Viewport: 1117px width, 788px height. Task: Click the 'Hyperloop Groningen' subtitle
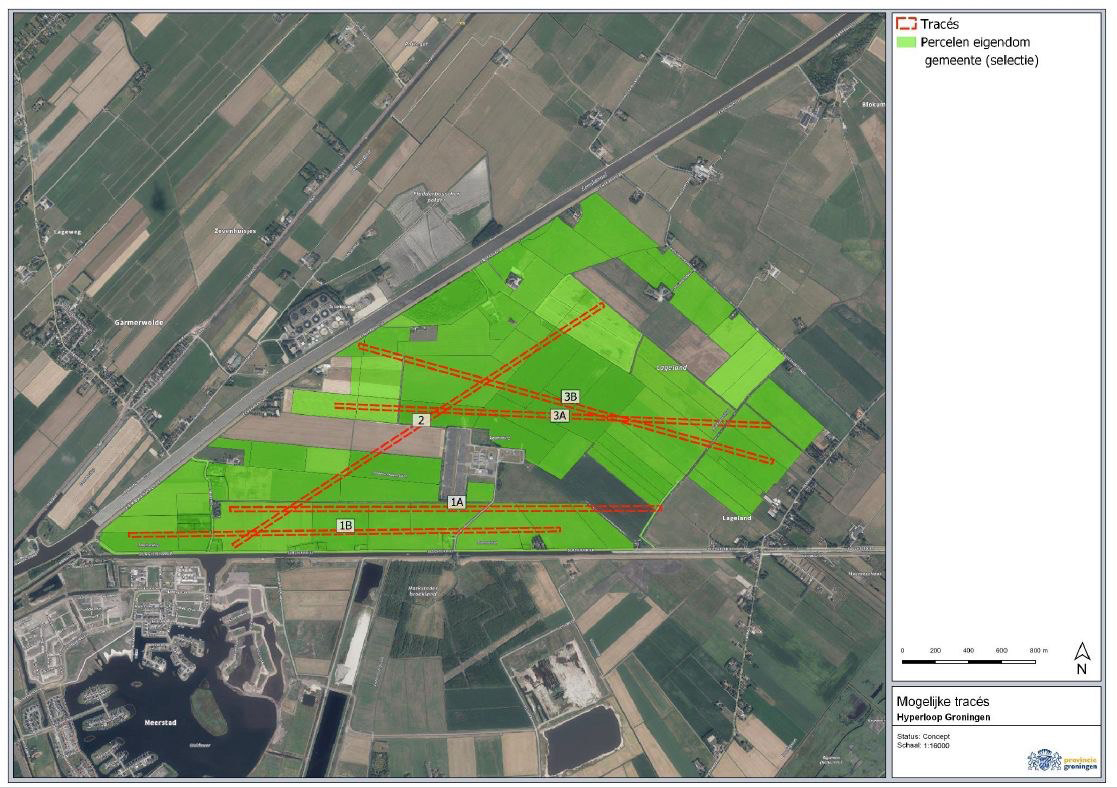[x=943, y=717]
